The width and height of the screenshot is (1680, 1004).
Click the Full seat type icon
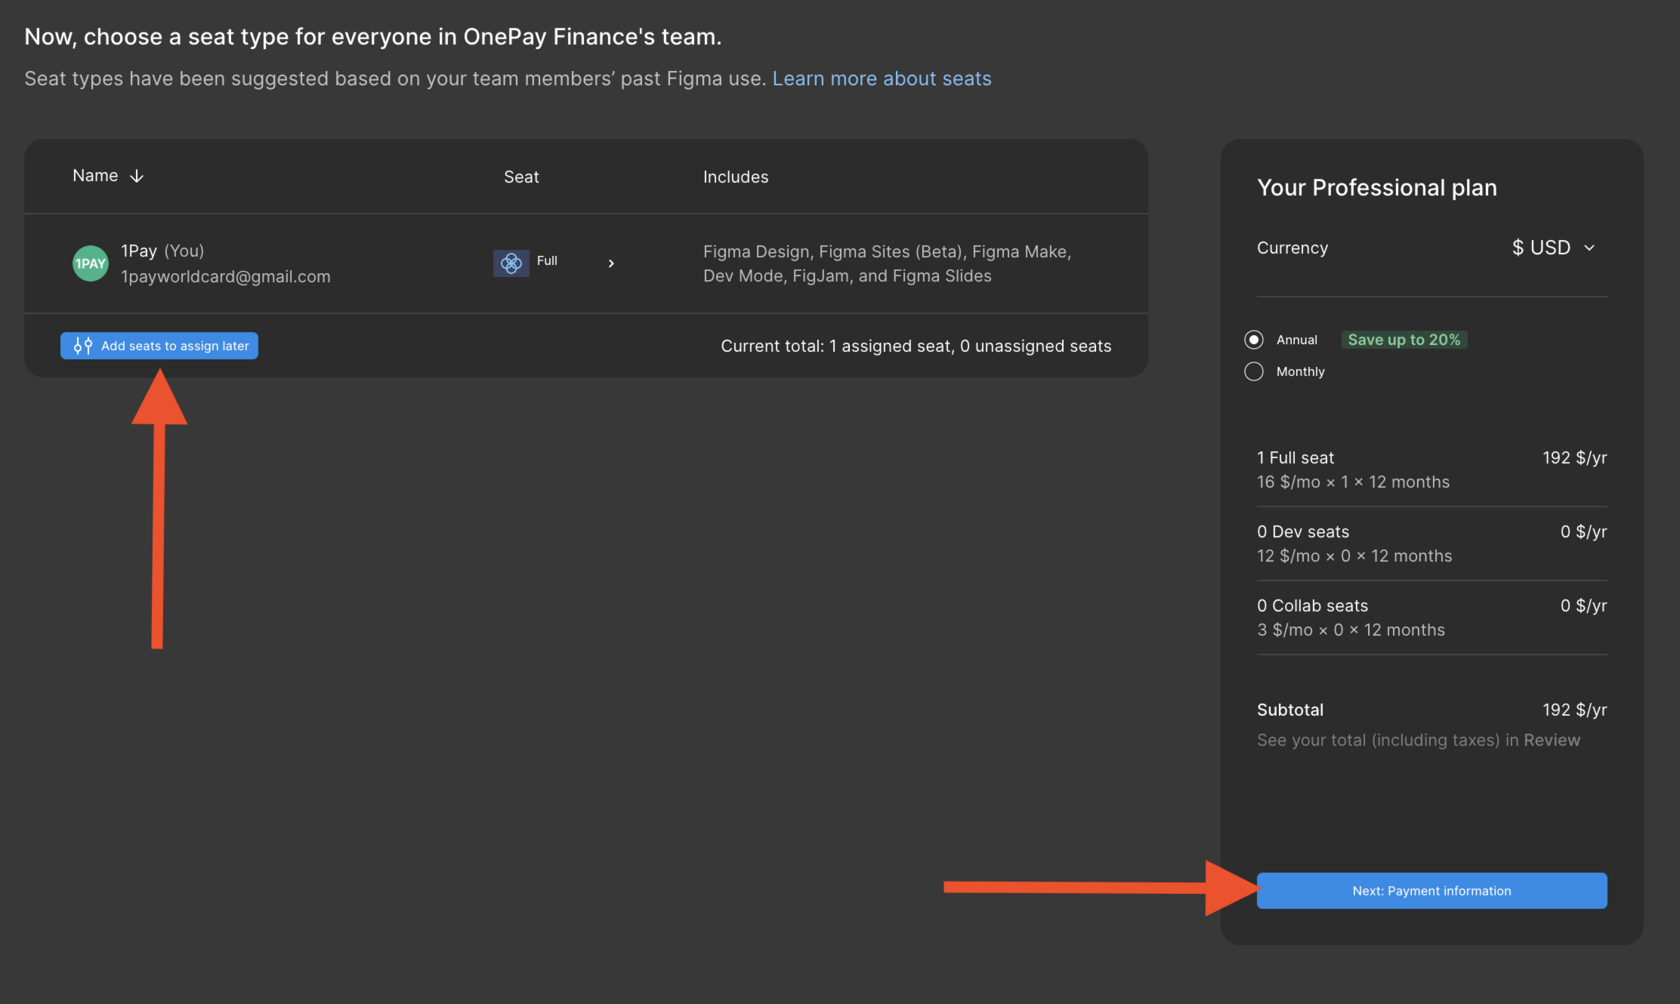click(x=511, y=263)
